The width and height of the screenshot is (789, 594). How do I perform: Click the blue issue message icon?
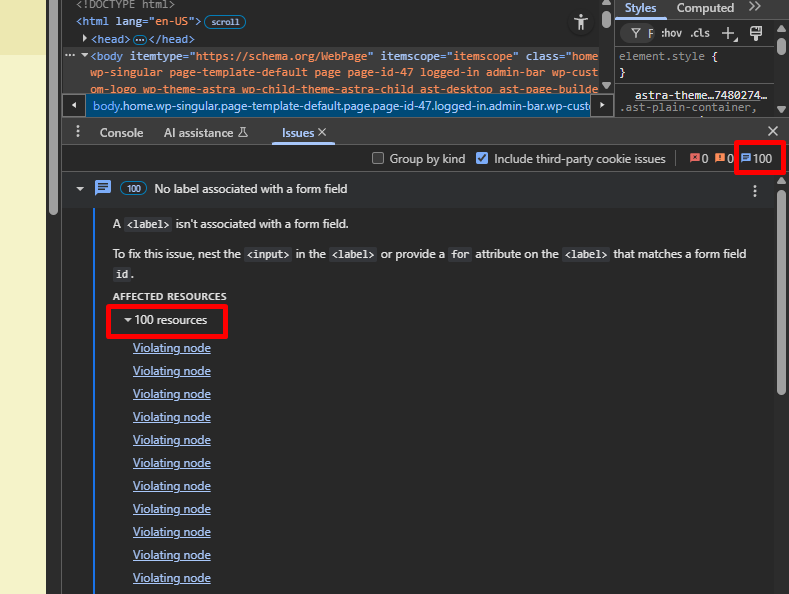(x=103, y=188)
